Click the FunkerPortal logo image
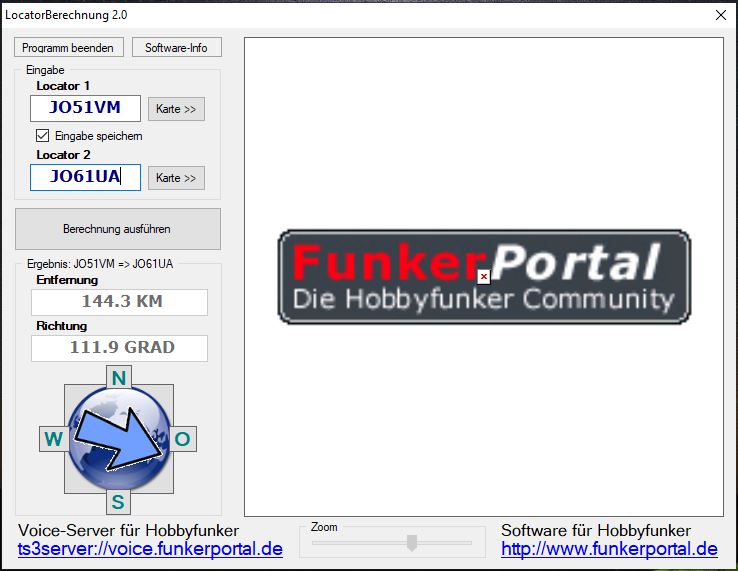The height and width of the screenshot is (571, 738). point(484,277)
